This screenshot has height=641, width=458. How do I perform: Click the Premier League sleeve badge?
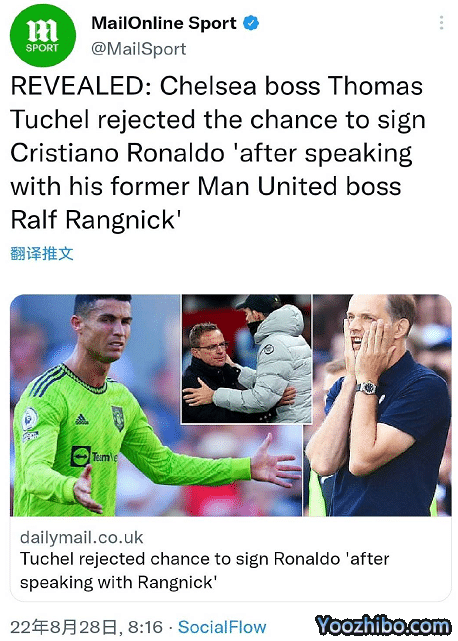coord(30,419)
